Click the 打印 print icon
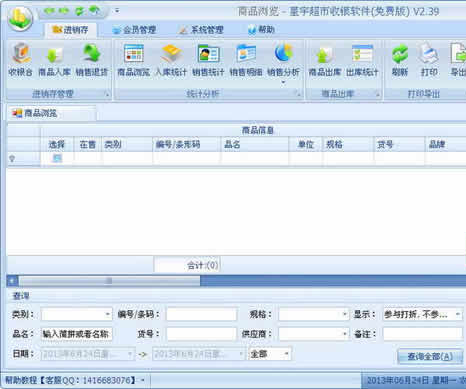The image size is (466, 389). [x=429, y=60]
